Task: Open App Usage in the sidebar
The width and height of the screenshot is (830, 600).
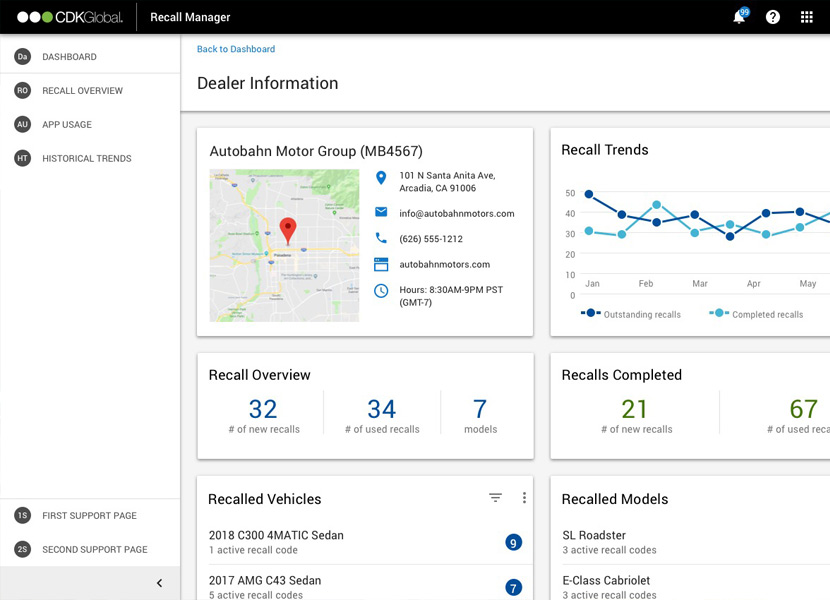Action: (90, 124)
